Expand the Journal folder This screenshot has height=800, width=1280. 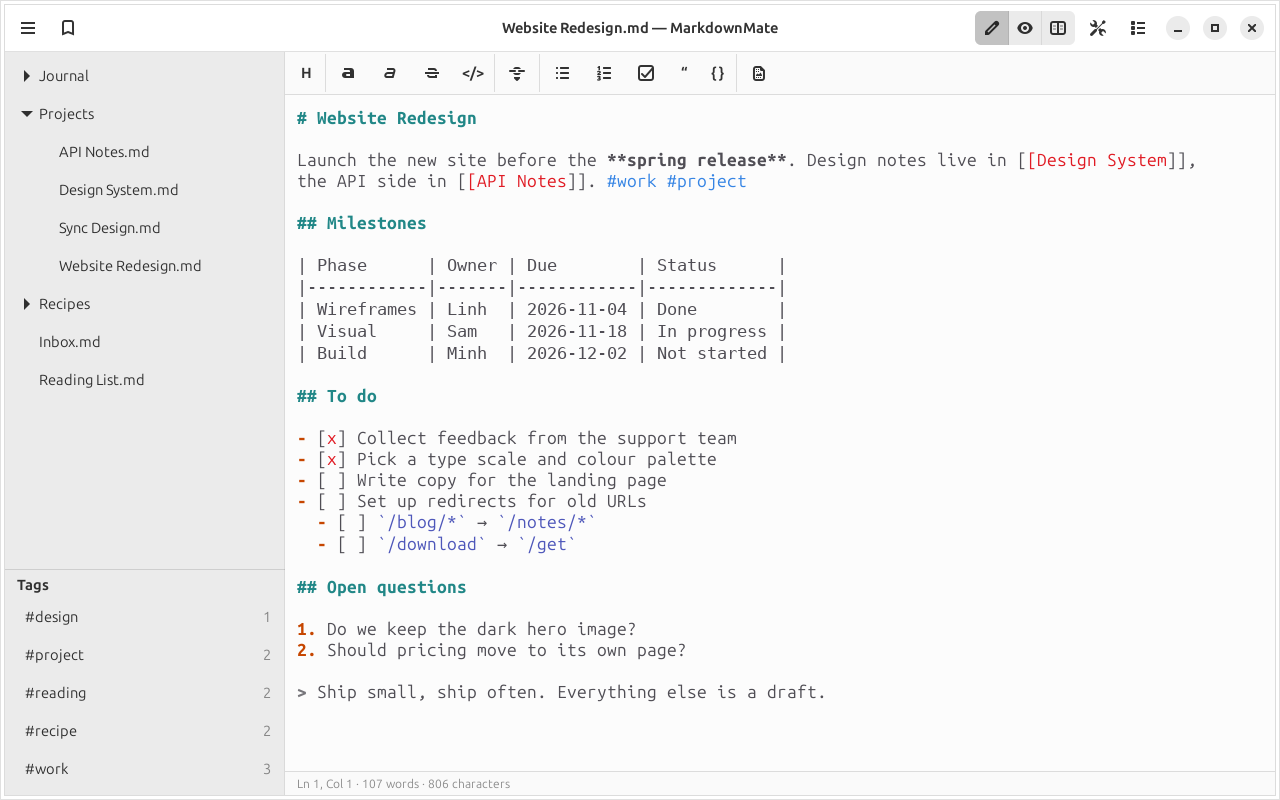click(27, 76)
